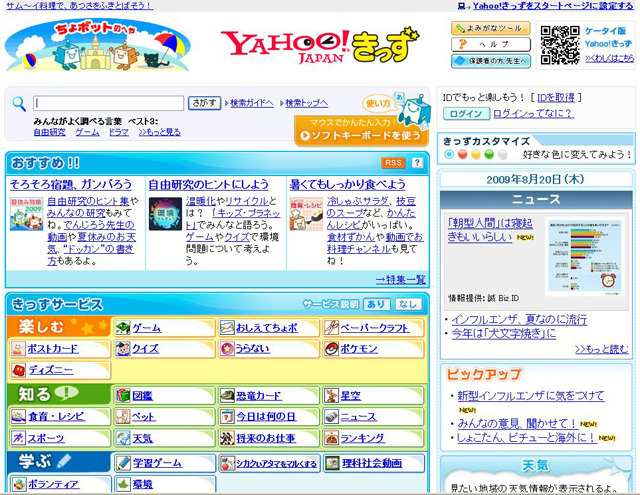This screenshot has height=495, width=640.
Task: Open インフルエンザ、夏なのに流行 news link
Action: pyautogui.click(x=519, y=320)
